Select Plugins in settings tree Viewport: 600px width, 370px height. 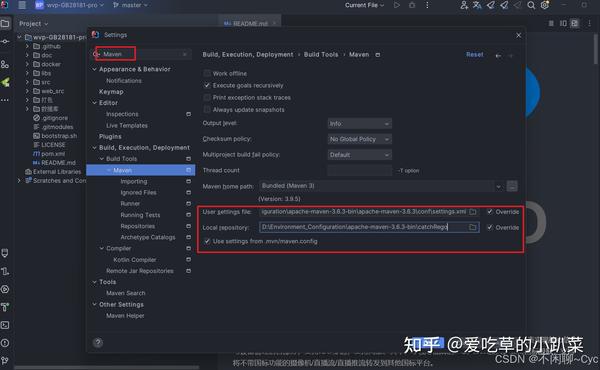(x=110, y=137)
